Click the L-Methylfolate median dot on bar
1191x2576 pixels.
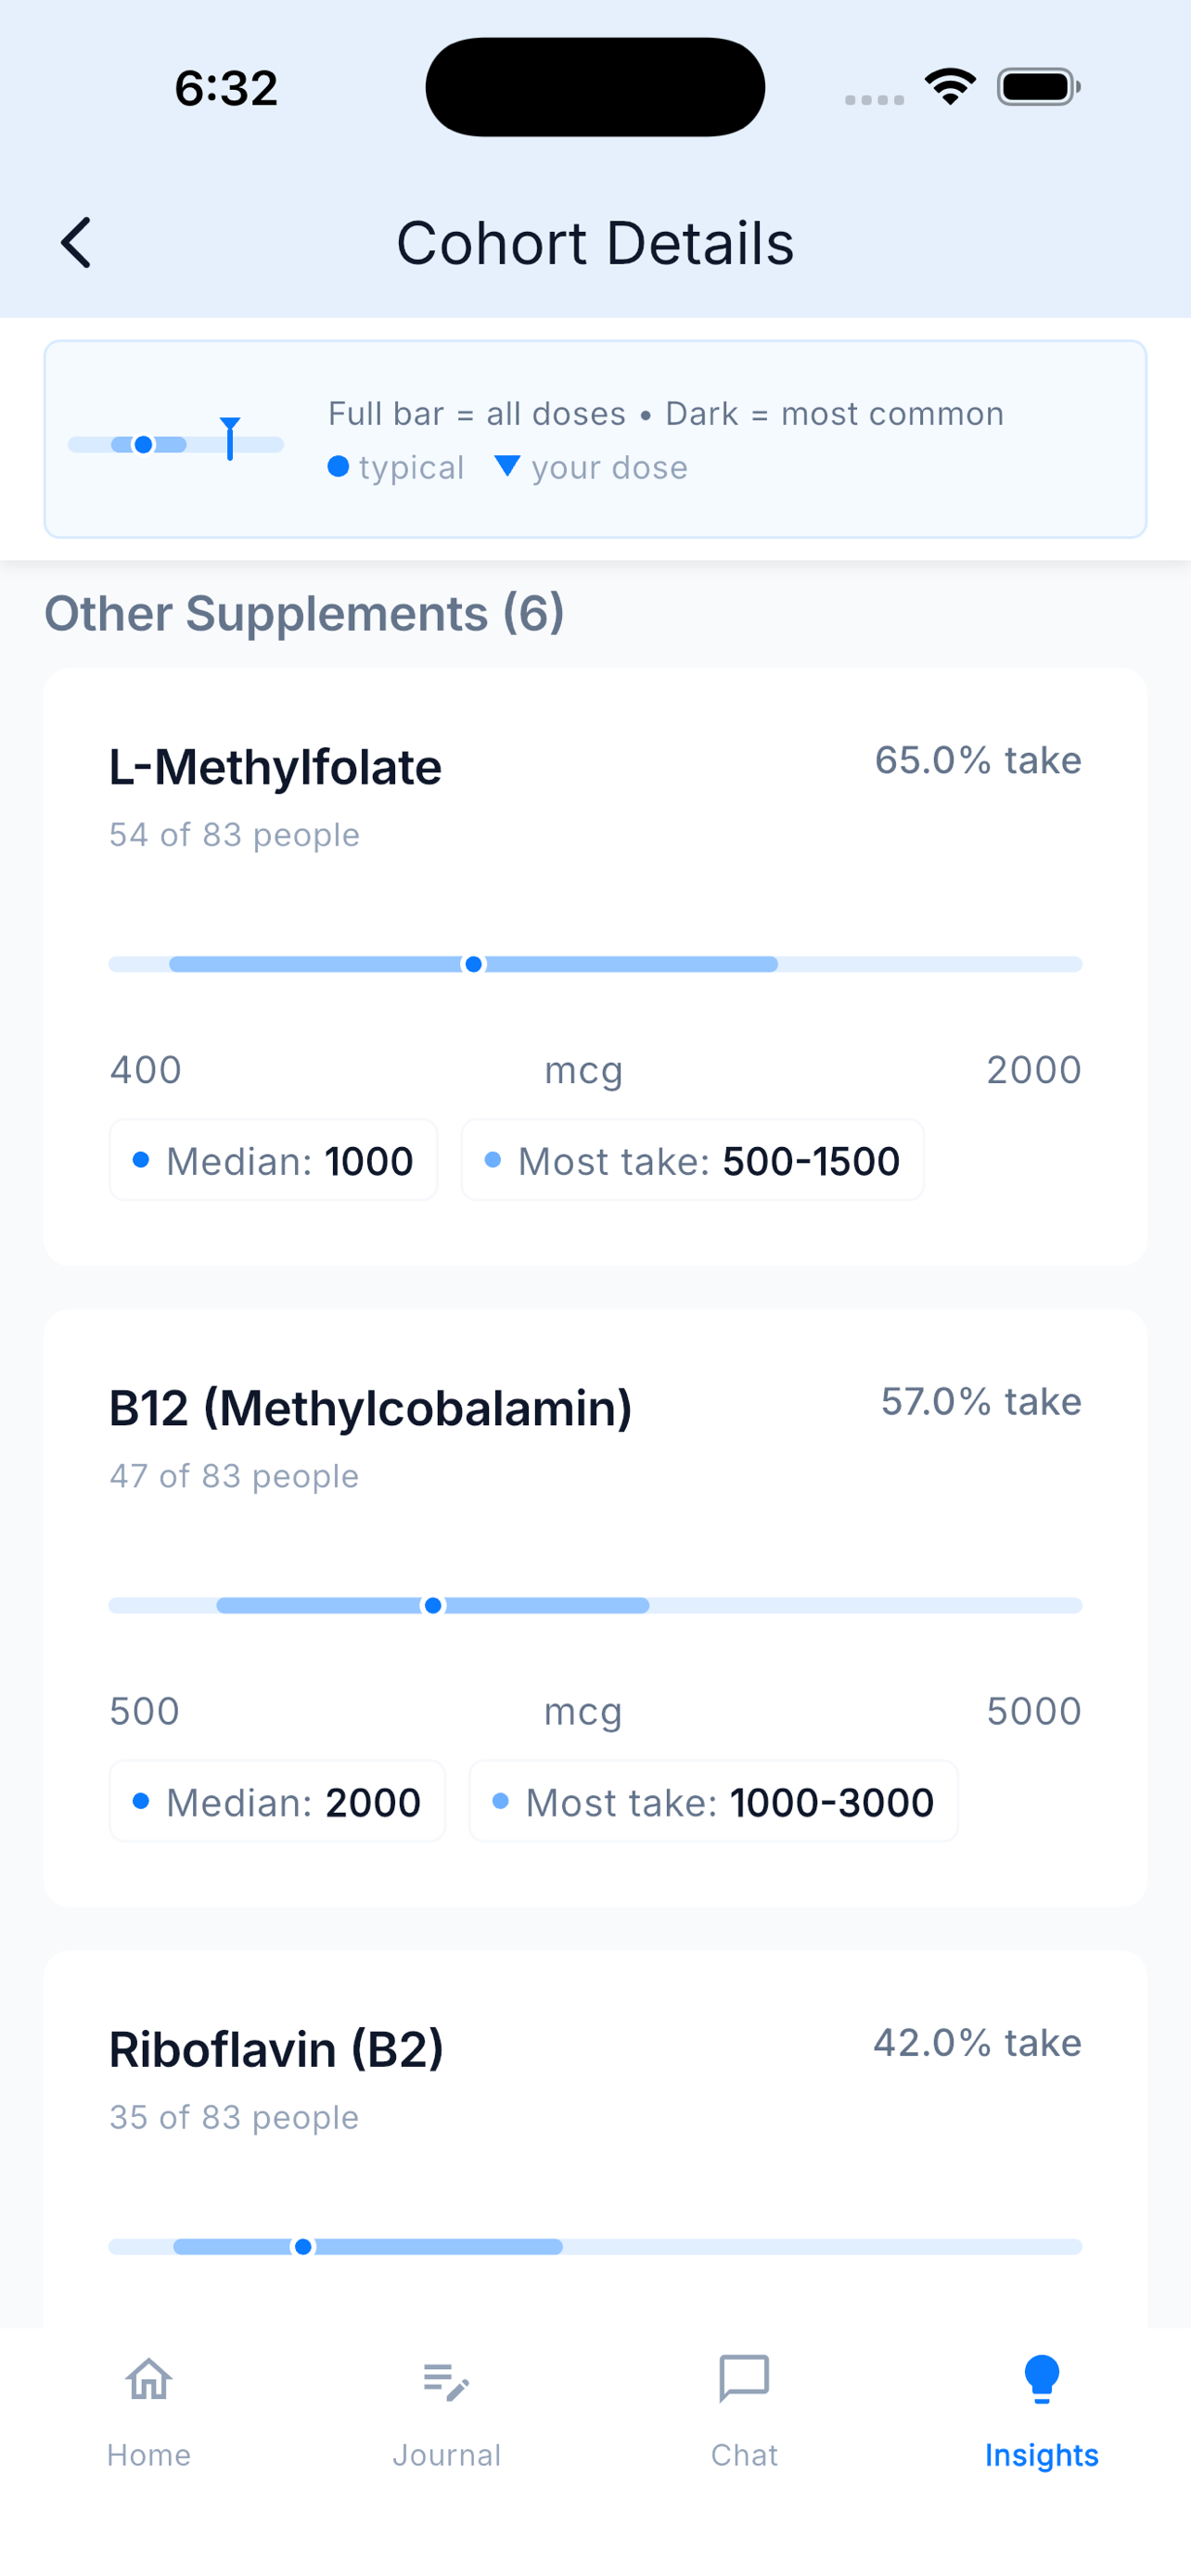tap(474, 964)
